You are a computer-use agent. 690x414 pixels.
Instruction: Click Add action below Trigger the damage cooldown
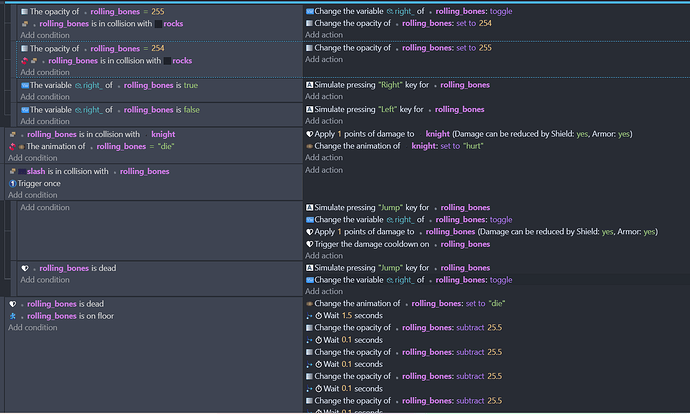coord(327,256)
